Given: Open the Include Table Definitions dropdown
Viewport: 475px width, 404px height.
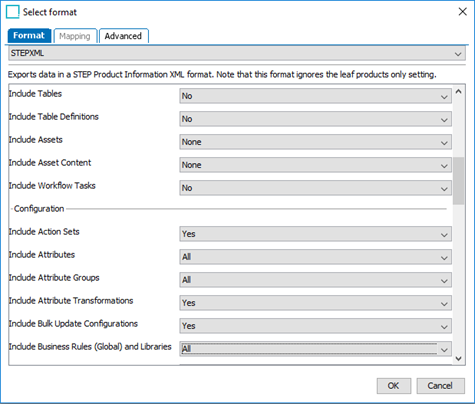Looking at the screenshot, I should (x=315, y=119).
